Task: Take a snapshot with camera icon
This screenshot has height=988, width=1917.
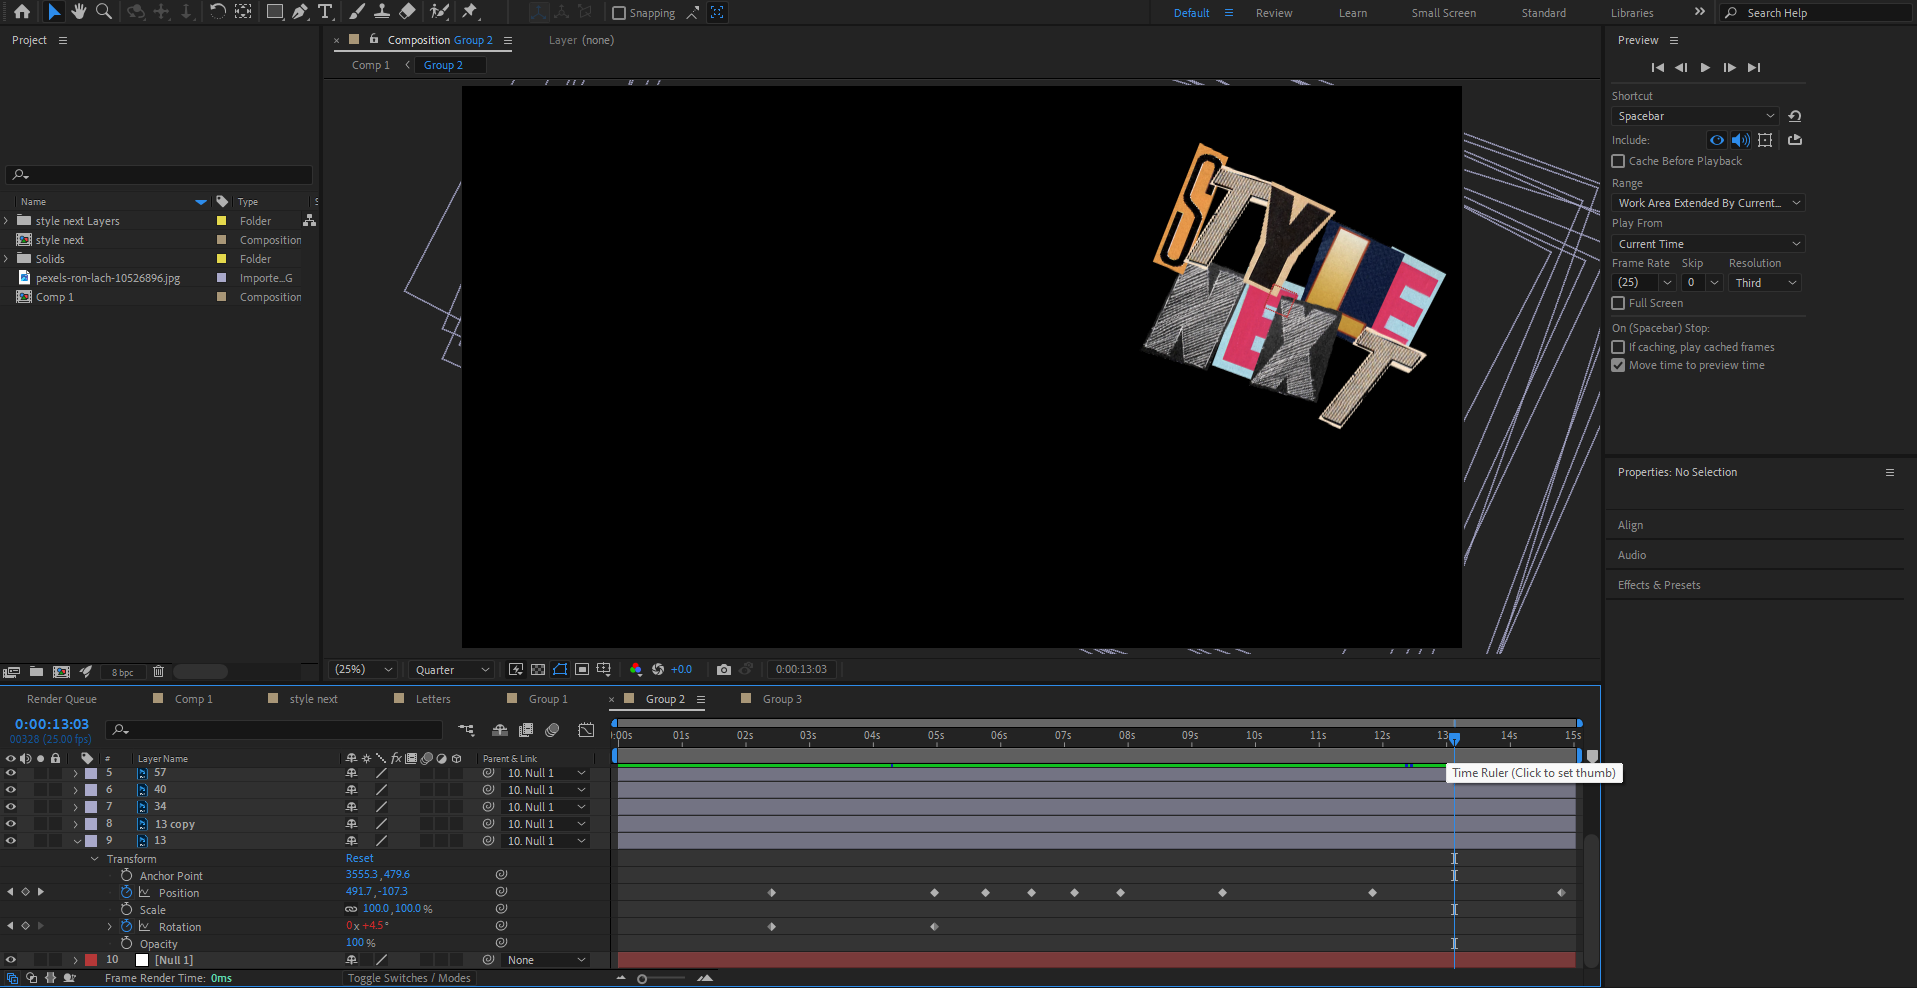Action: point(724,669)
